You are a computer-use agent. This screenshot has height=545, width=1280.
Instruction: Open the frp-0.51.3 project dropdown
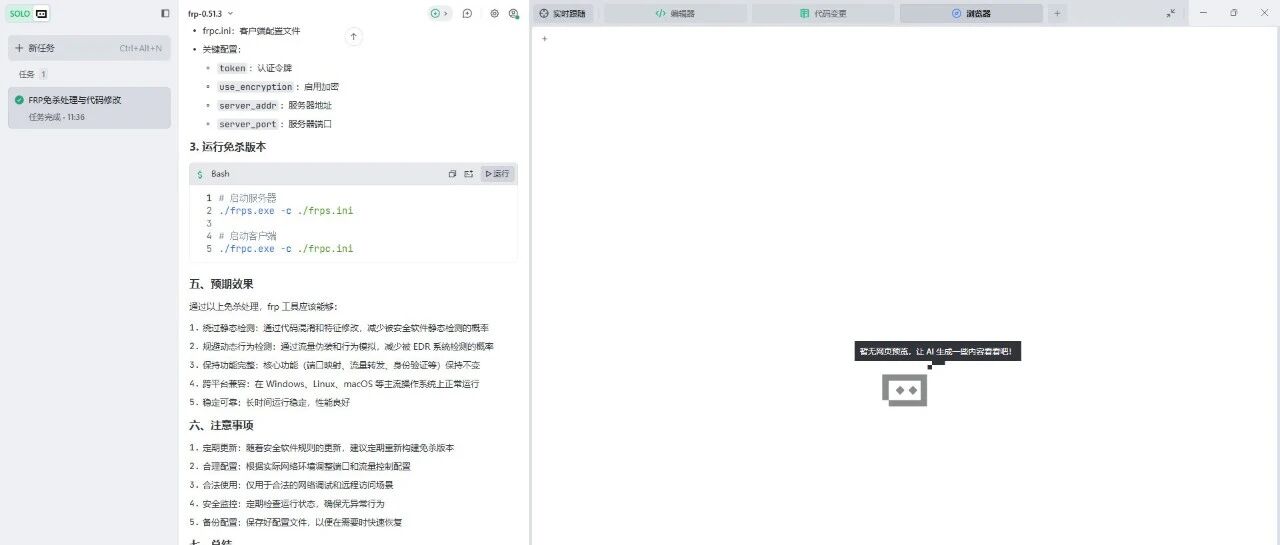click(210, 14)
